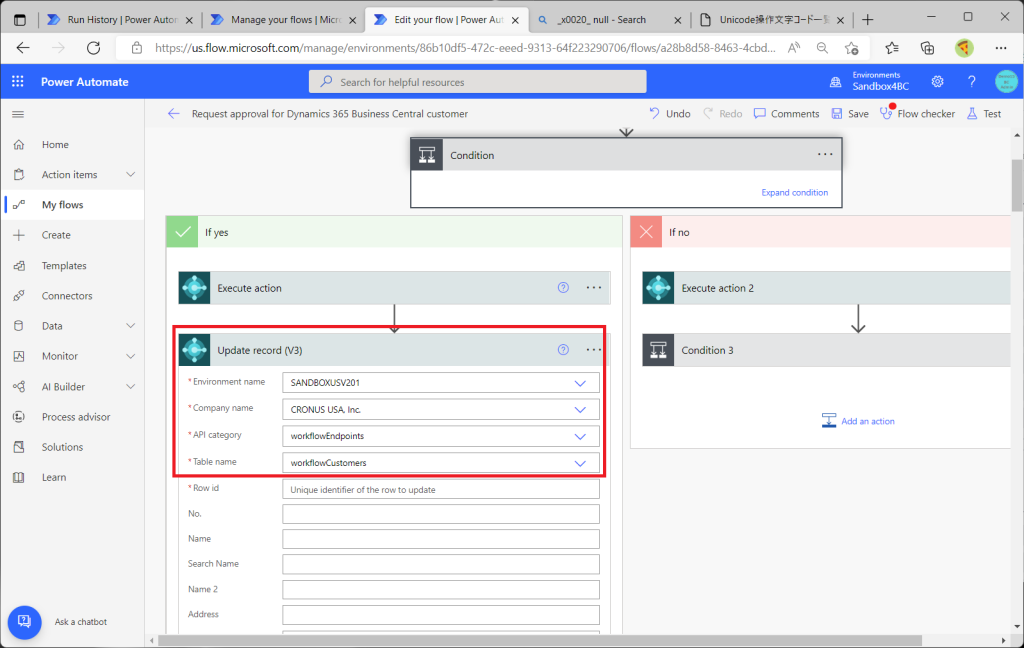Expand the Data menu
1024x648 pixels.
click(131, 326)
